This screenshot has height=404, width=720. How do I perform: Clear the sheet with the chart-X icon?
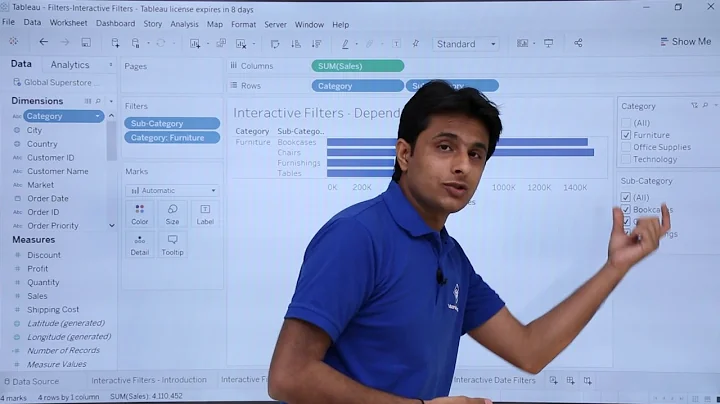pyautogui.click(x=241, y=44)
